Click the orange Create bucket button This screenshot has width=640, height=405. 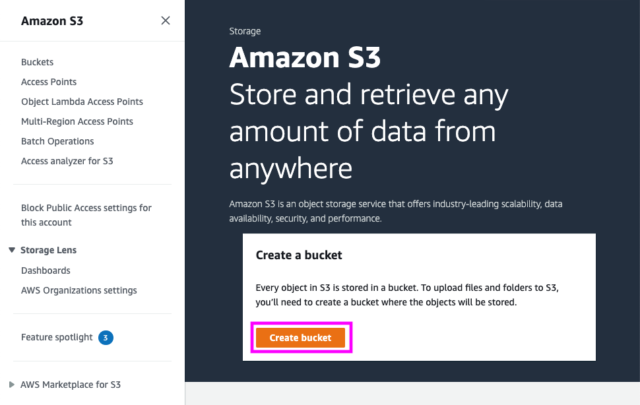pyautogui.click(x=300, y=338)
